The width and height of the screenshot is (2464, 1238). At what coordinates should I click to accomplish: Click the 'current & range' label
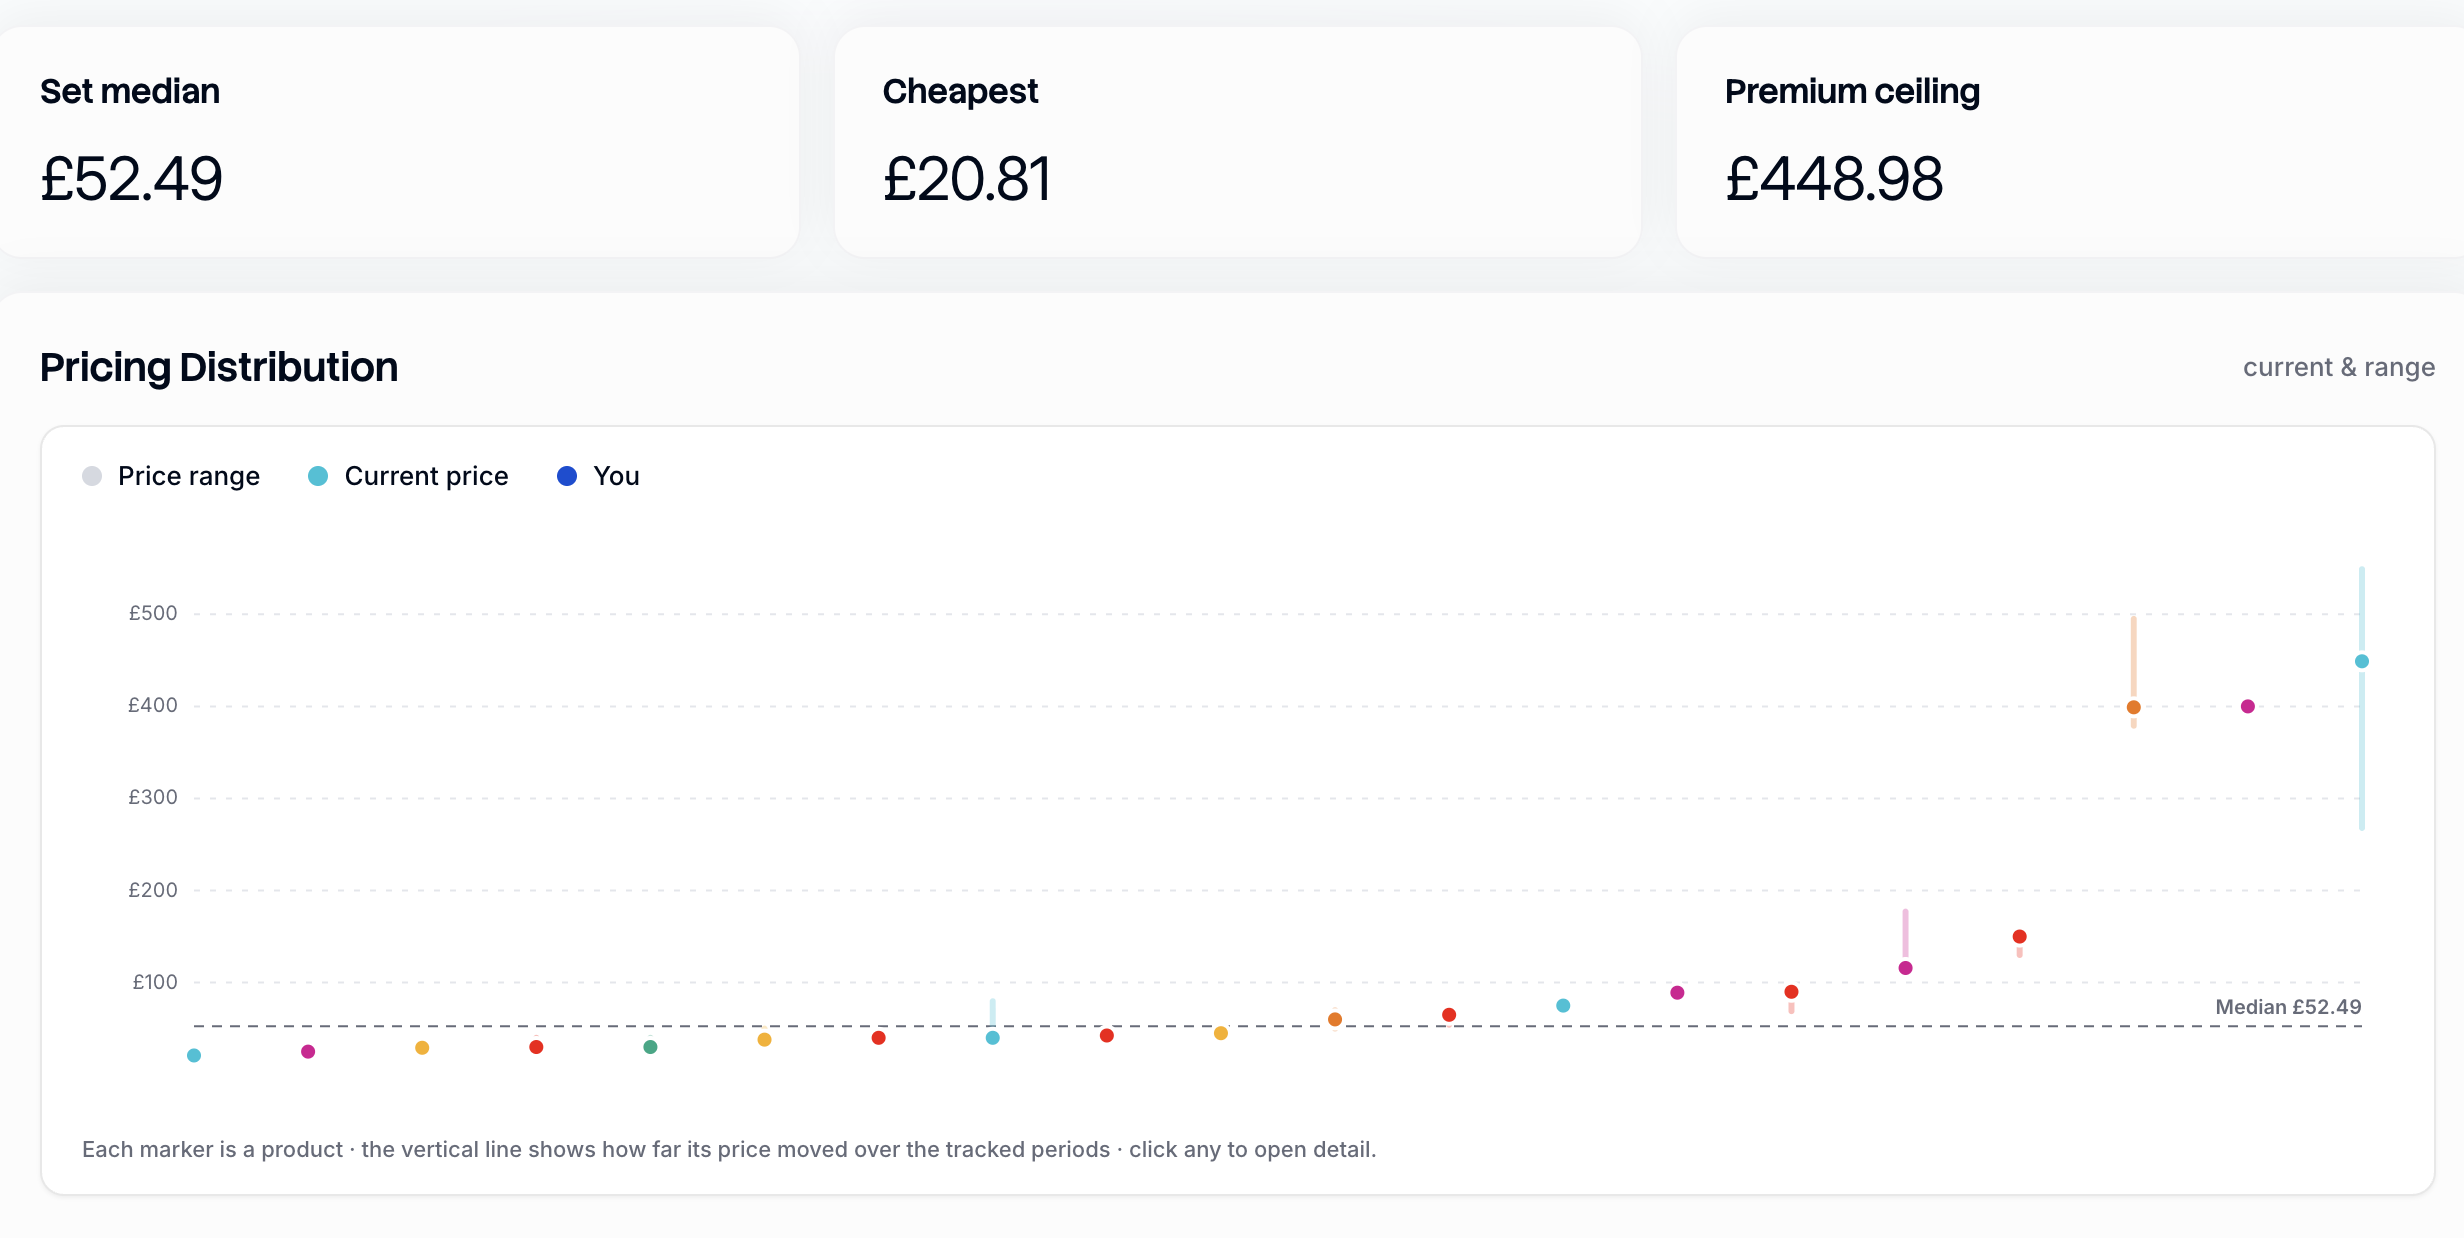pyautogui.click(x=2339, y=367)
